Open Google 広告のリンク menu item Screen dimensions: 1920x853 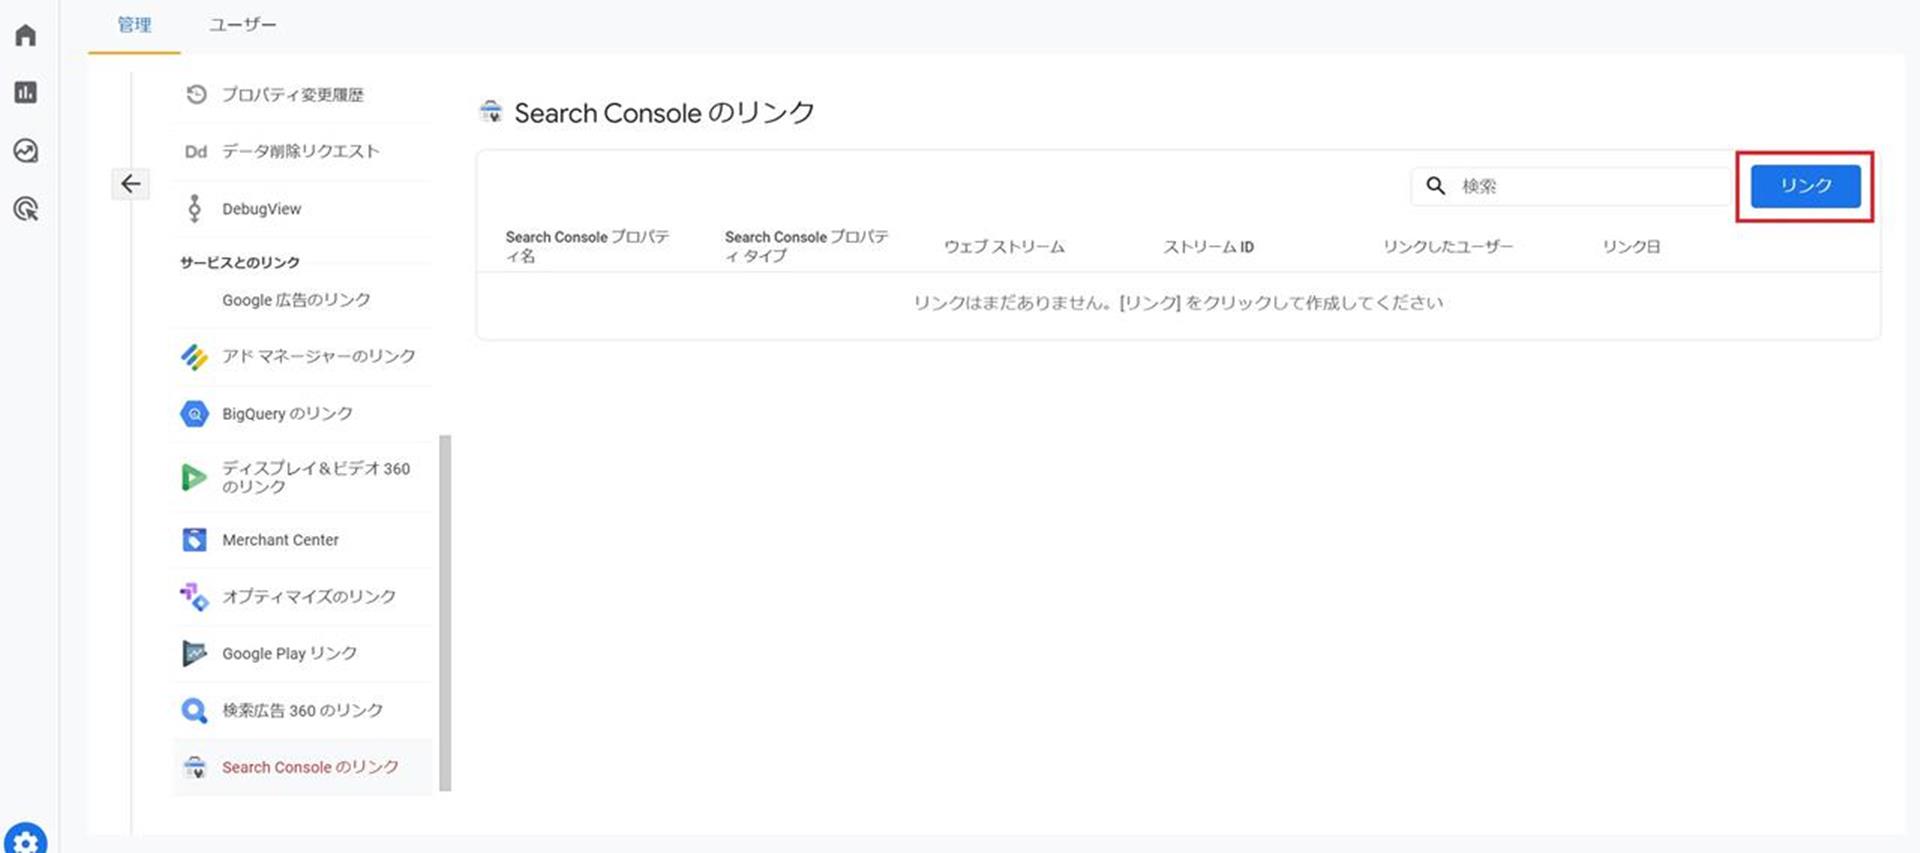302,300
